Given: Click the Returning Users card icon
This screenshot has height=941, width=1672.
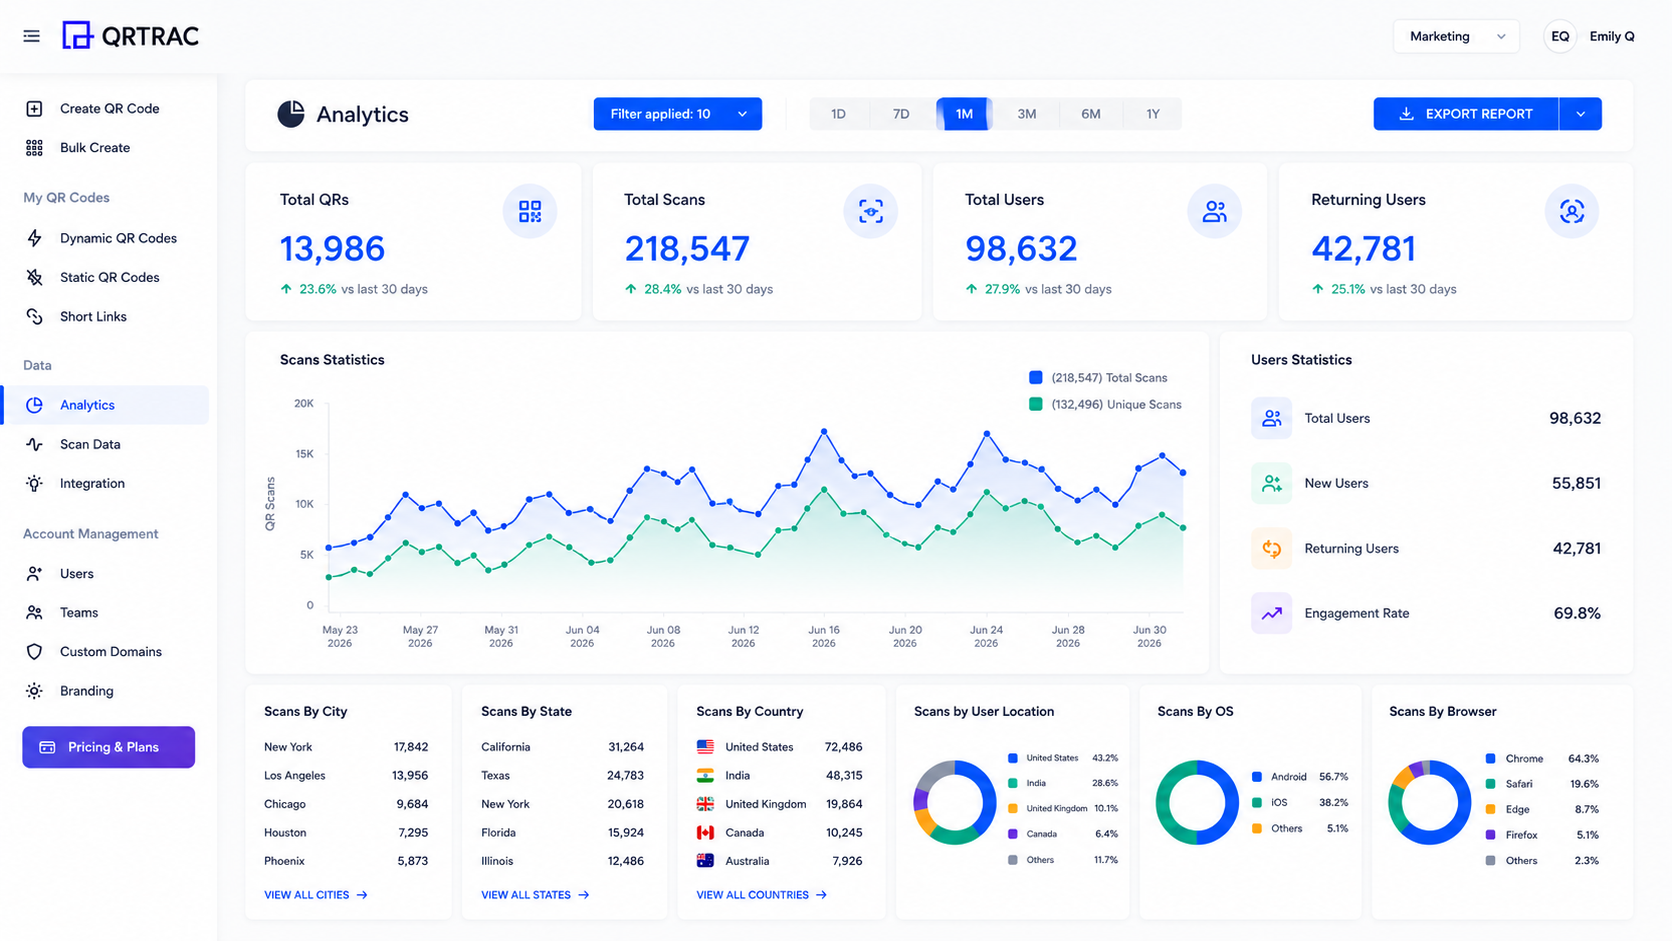Looking at the screenshot, I should [x=1572, y=211].
